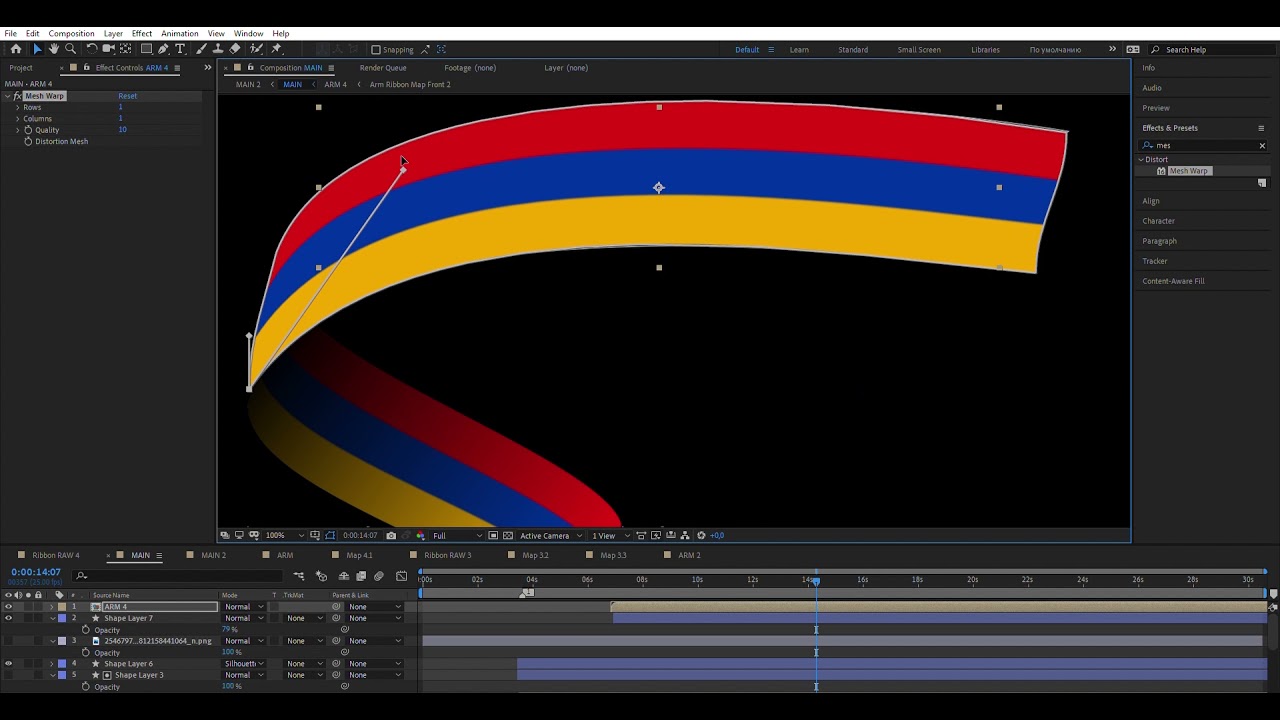
Task: Open composition mini-flowchart icon in timeline
Action: click(299, 576)
